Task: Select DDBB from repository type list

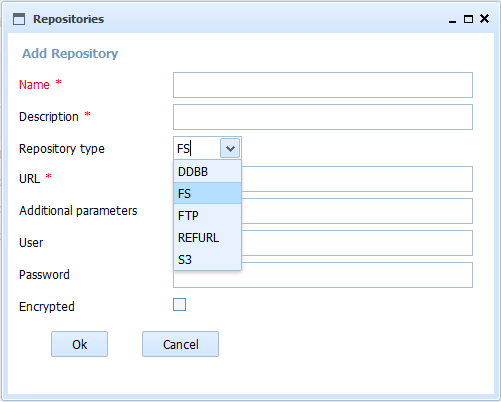Action: (x=207, y=172)
